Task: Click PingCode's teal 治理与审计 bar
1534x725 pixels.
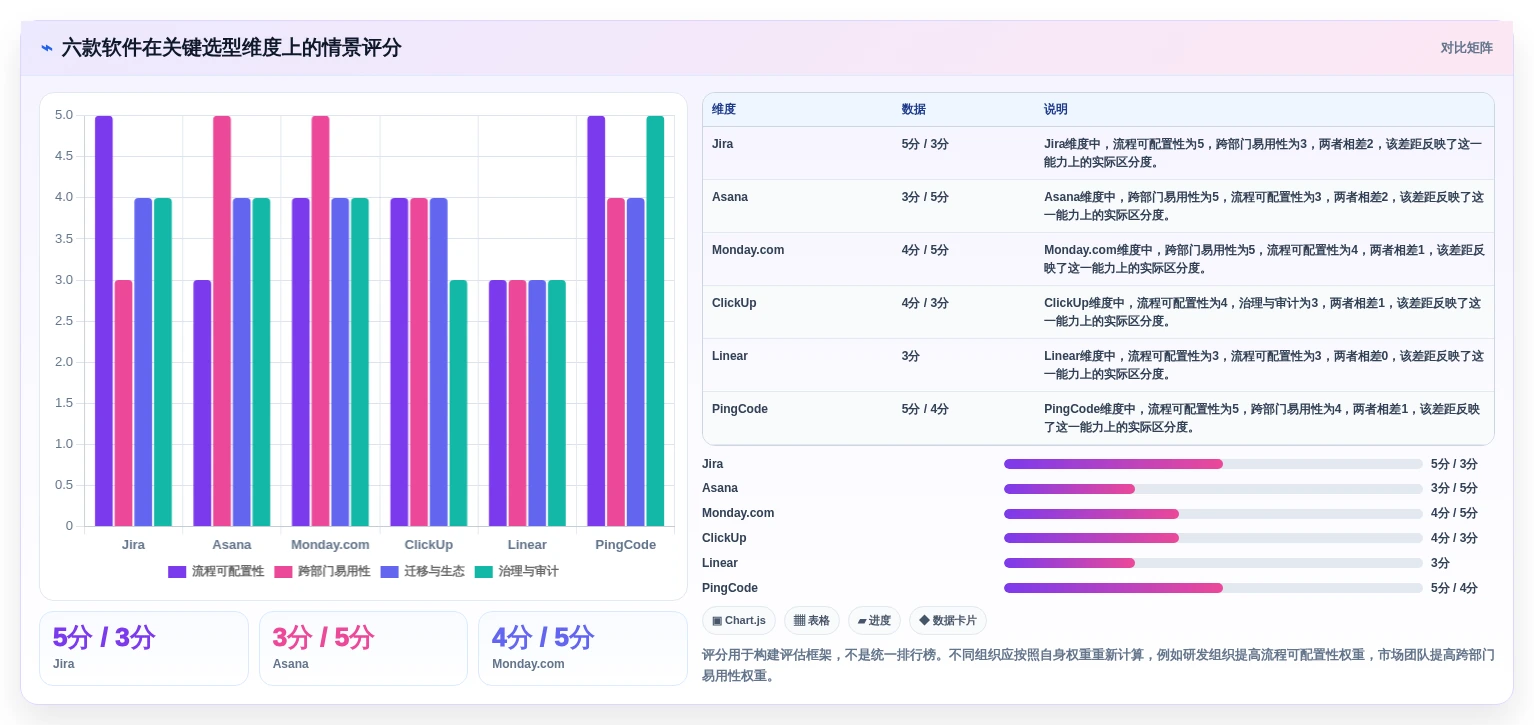Action: (x=655, y=321)
